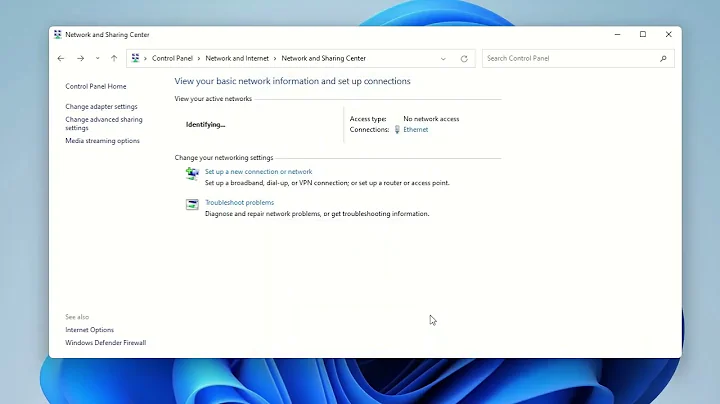This screenshot has width=720, height=404.
Task: Open Change adapter settings
Action: click(101, 107)
